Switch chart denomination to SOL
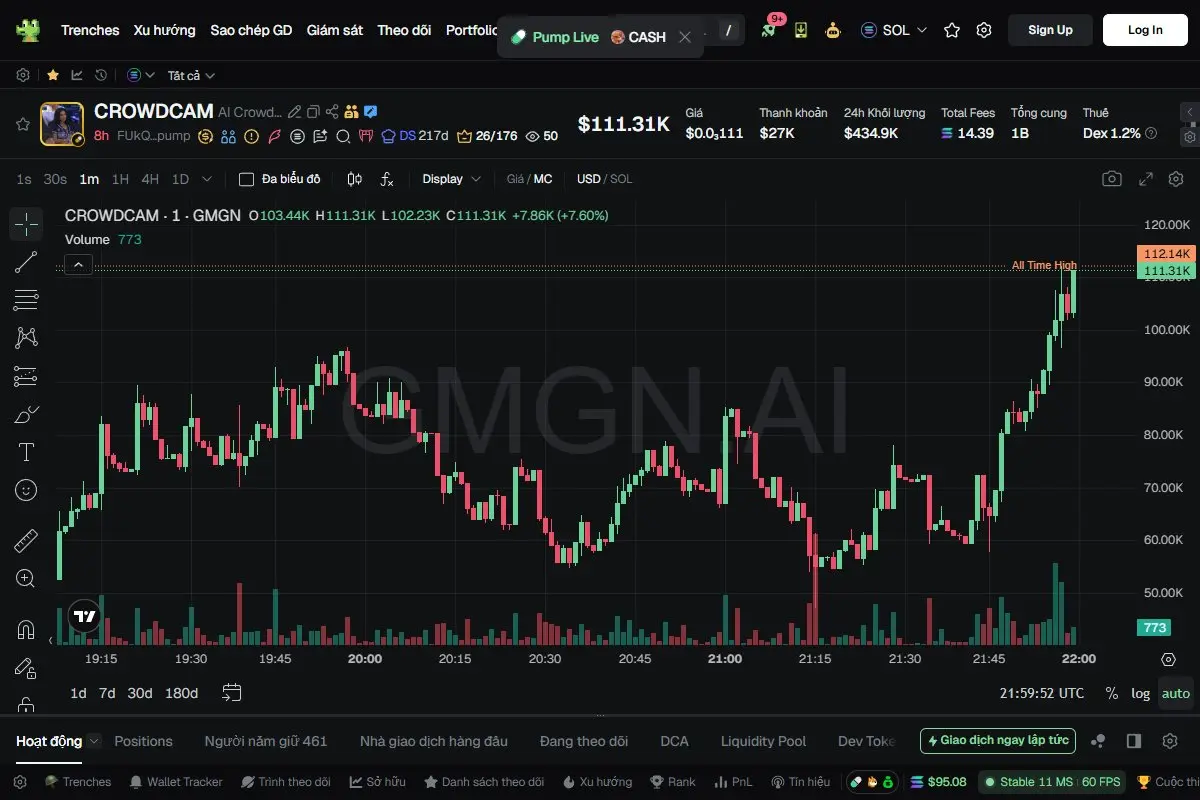This screenshot has height=800, width=1200. pyautogui.click(x=621, y=179)
